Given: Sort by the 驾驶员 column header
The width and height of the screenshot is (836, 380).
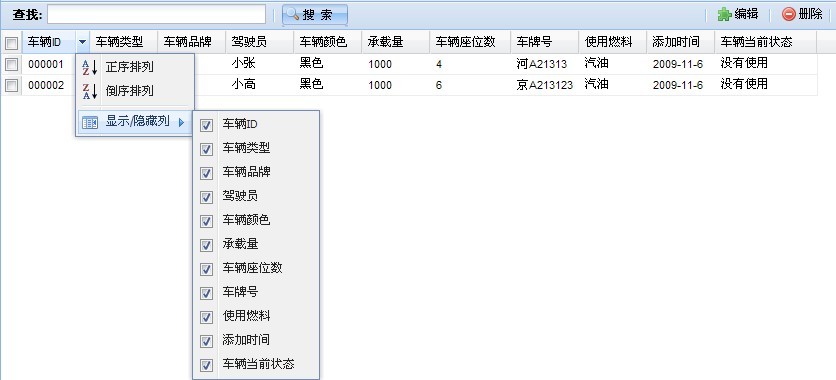Looking at the screenshot, I should click(260, 42).
